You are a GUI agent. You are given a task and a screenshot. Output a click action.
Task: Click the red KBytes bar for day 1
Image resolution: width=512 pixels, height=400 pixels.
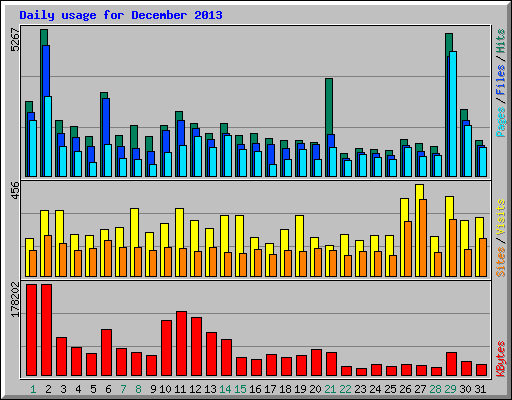pyautogui.click(x=32, y=330)
